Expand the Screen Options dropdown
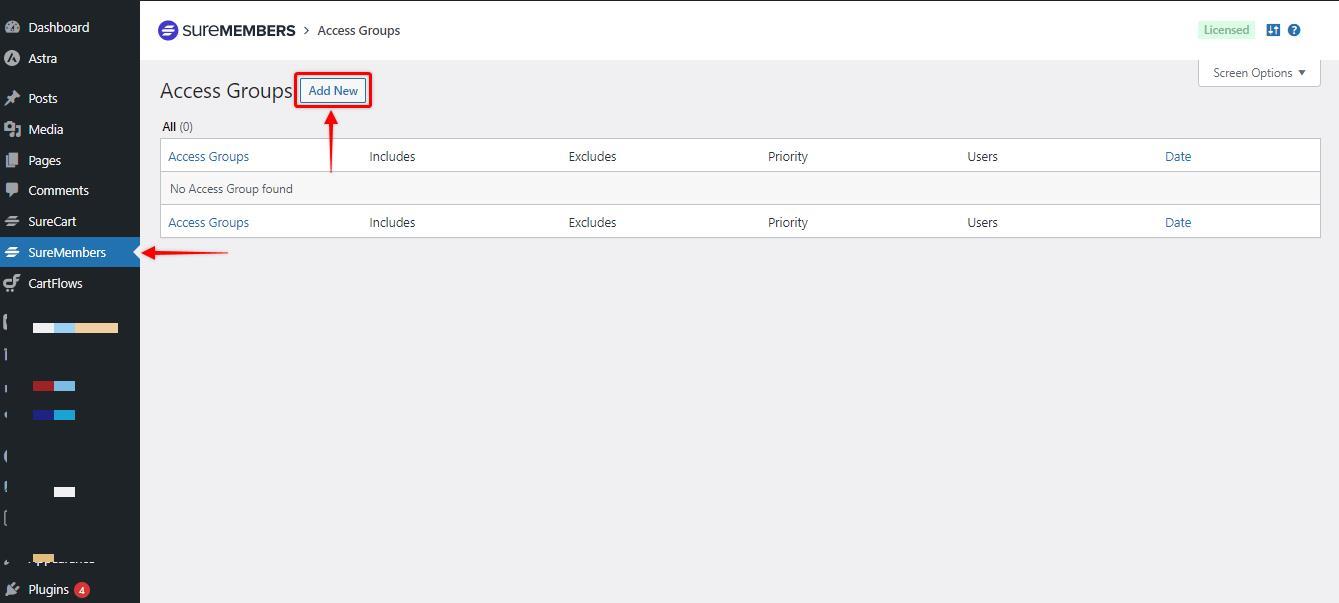This screenshot has width=1339, height=603. pos(1259,73)
